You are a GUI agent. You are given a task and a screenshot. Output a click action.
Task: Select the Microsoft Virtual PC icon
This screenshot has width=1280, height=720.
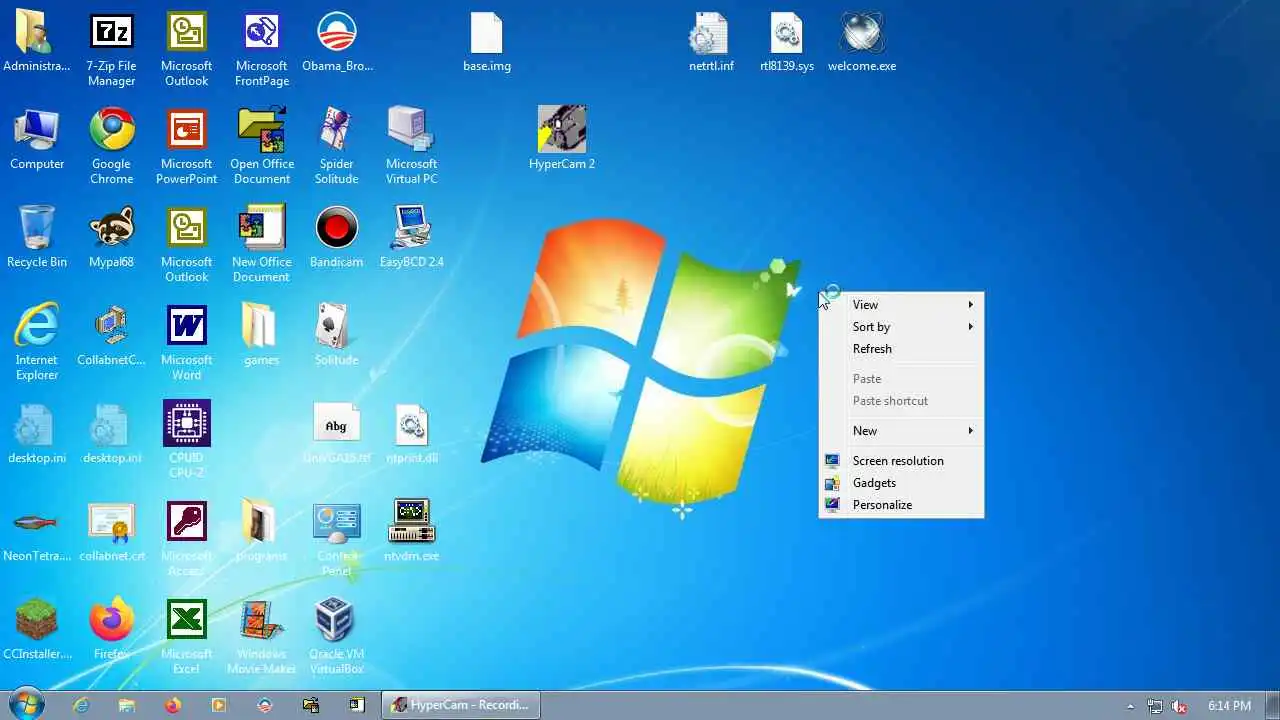412,146
